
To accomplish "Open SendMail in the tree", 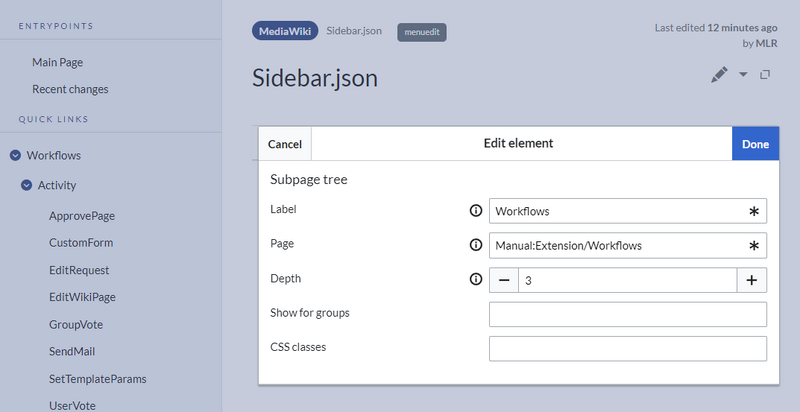I will point(72,351).
